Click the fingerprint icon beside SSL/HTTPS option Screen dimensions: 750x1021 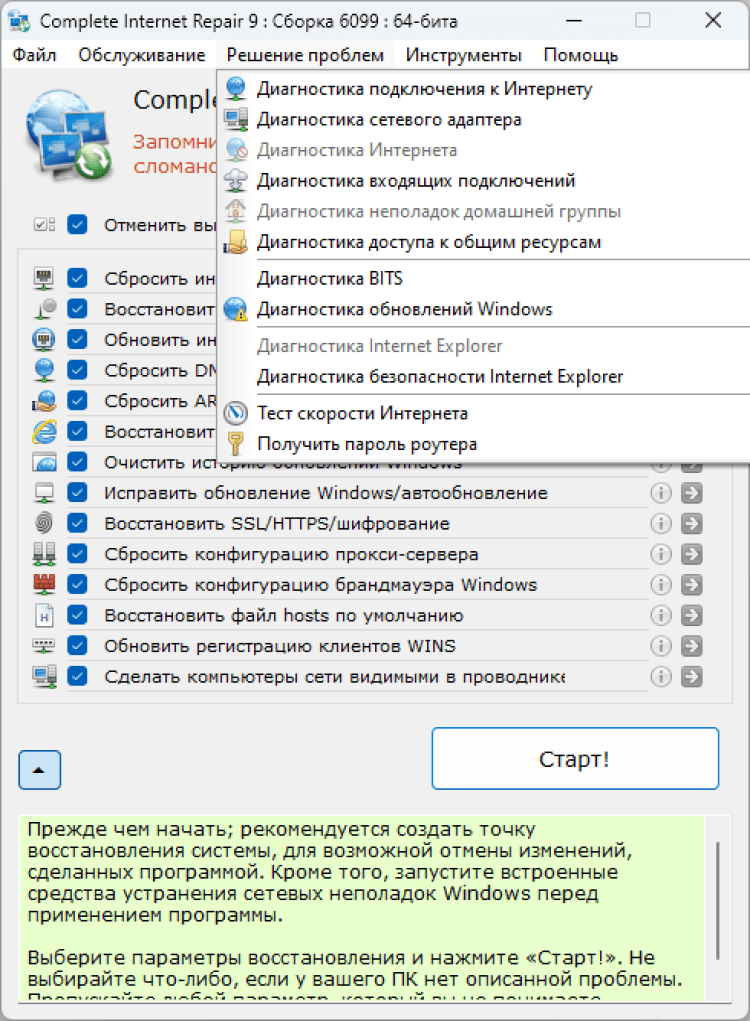click(44, 523)
